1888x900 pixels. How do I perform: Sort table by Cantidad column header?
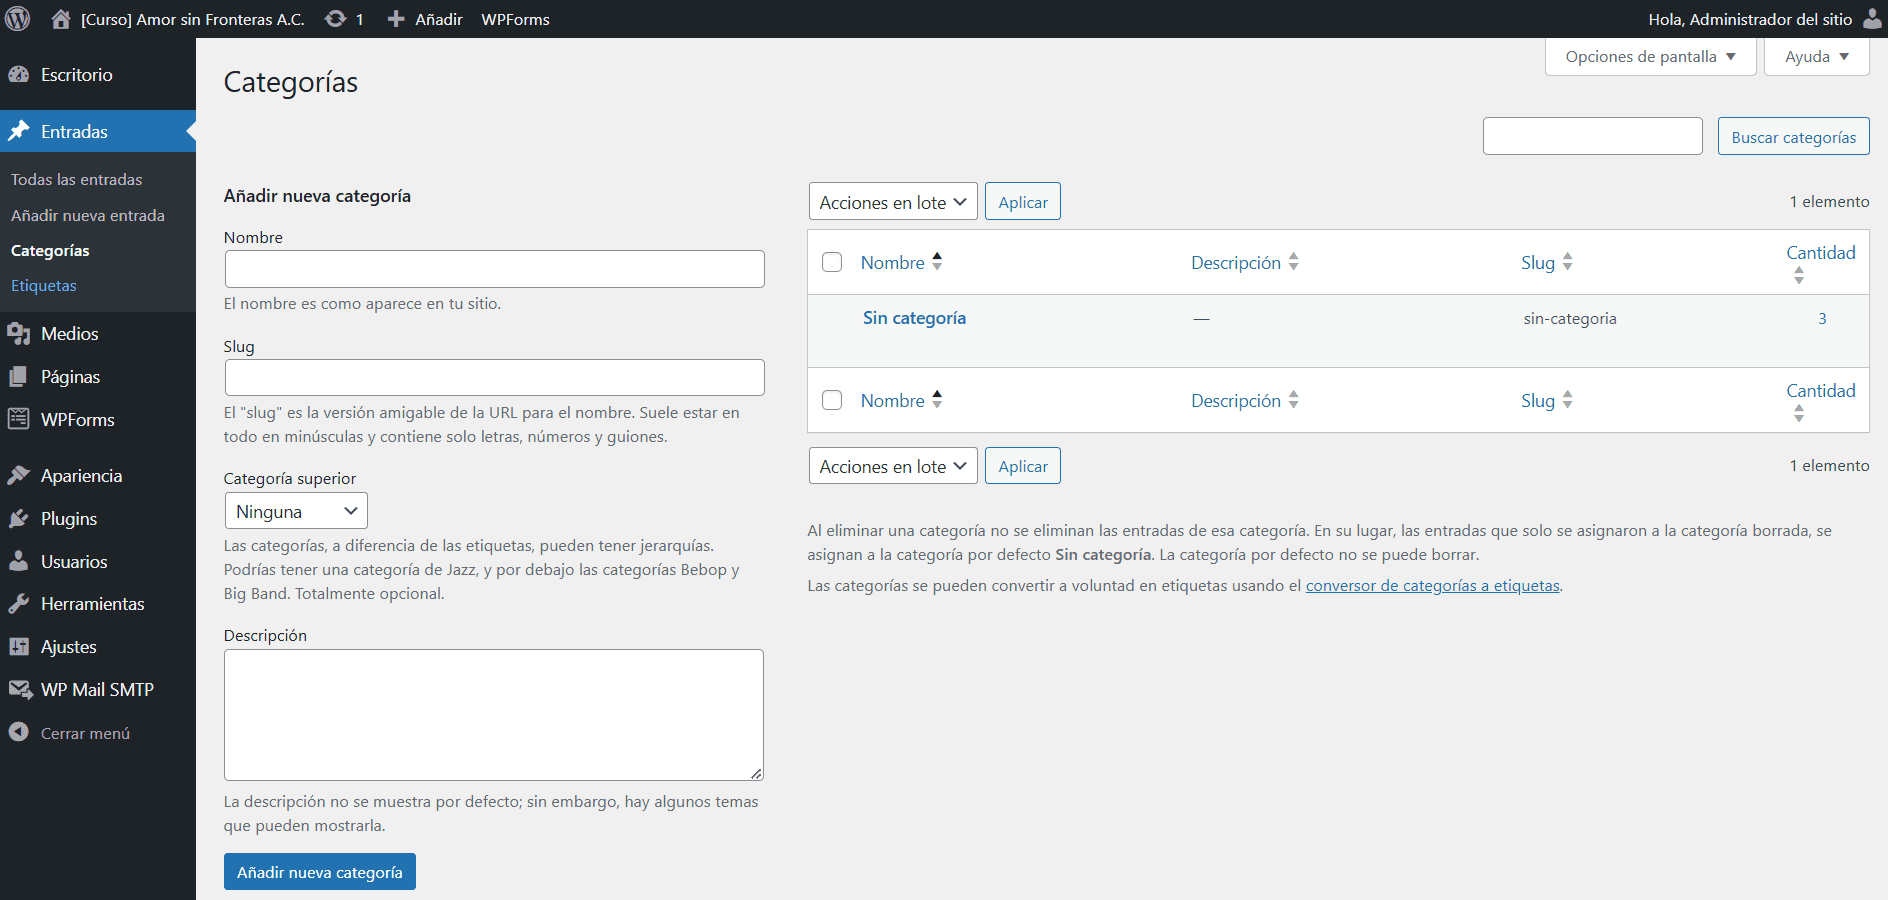click(x=1820, y=253)
